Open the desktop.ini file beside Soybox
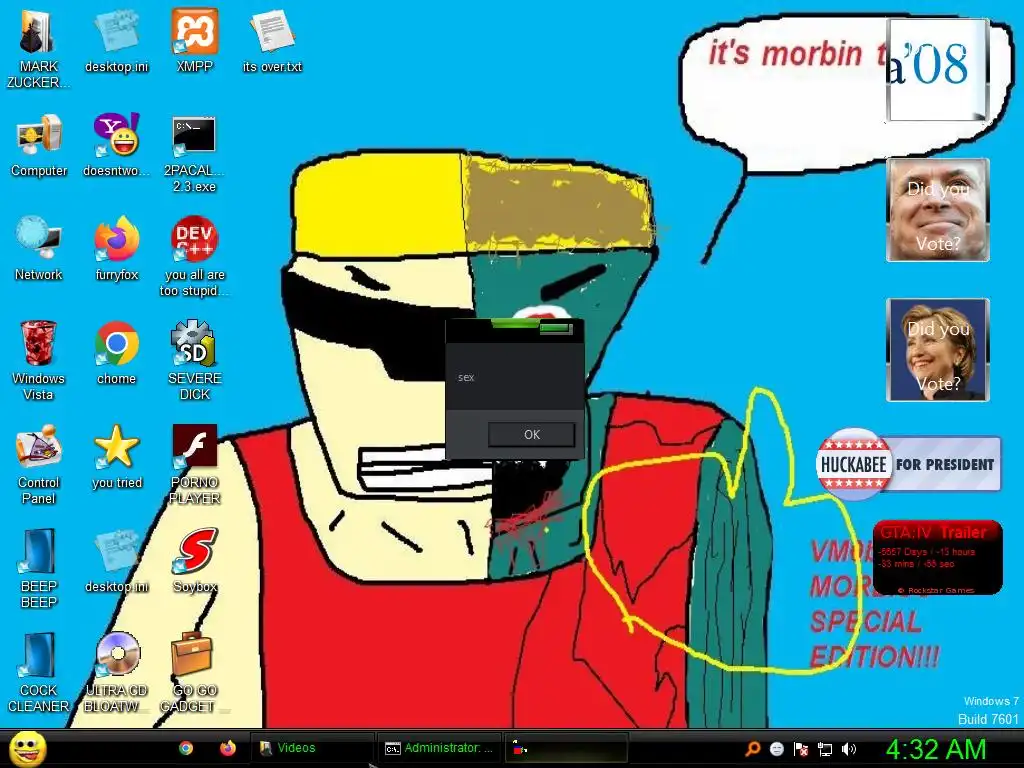The height and width of the screenshot is (768, 1024). [x=116, y=561]
